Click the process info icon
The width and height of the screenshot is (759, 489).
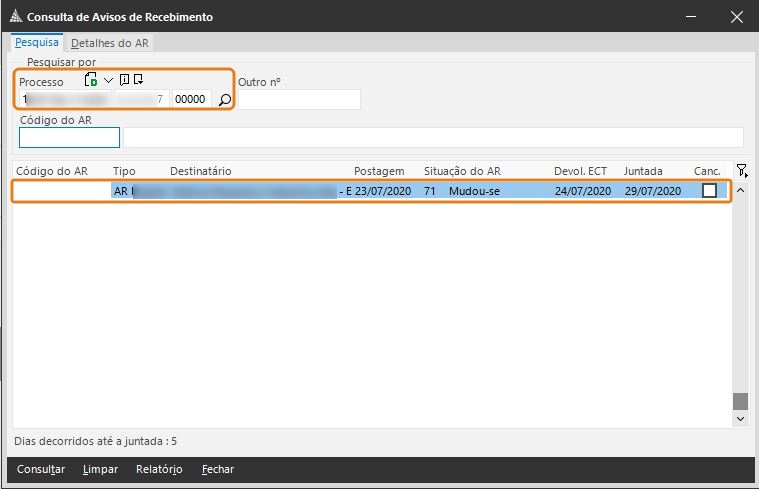tap(124, 80)
